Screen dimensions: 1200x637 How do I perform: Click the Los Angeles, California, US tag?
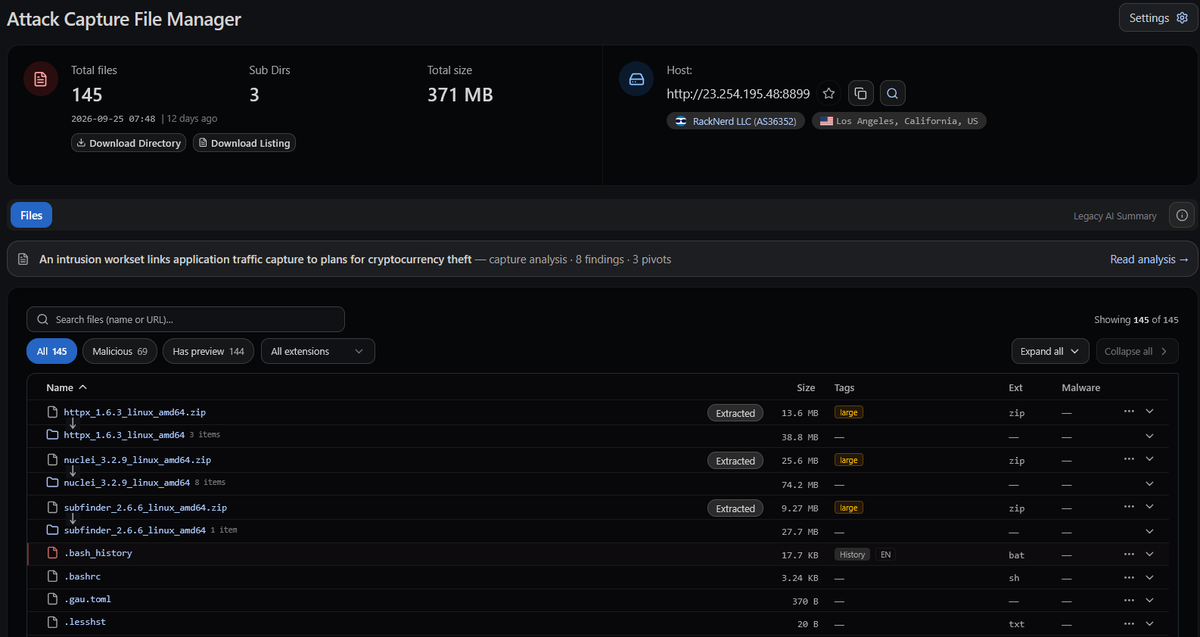point(898,121)
